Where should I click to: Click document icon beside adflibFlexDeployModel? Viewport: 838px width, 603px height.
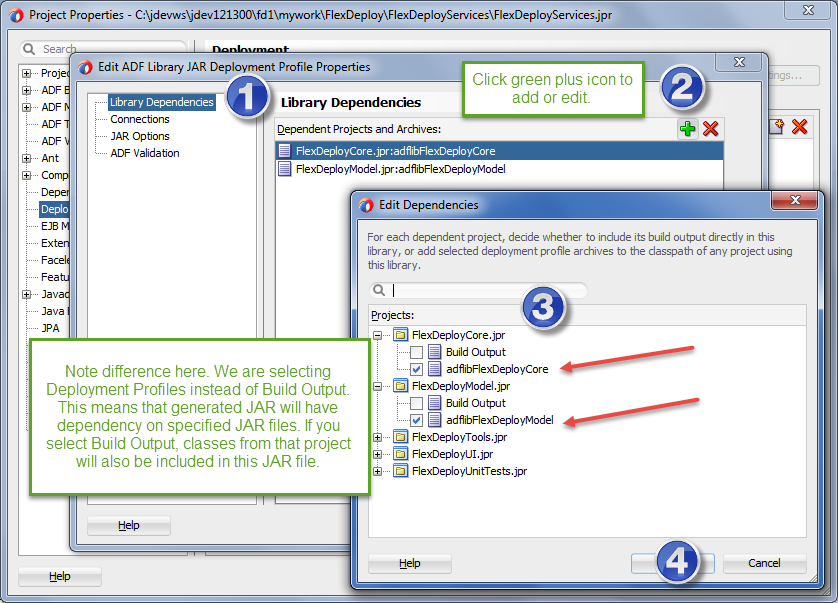(434, 420)
